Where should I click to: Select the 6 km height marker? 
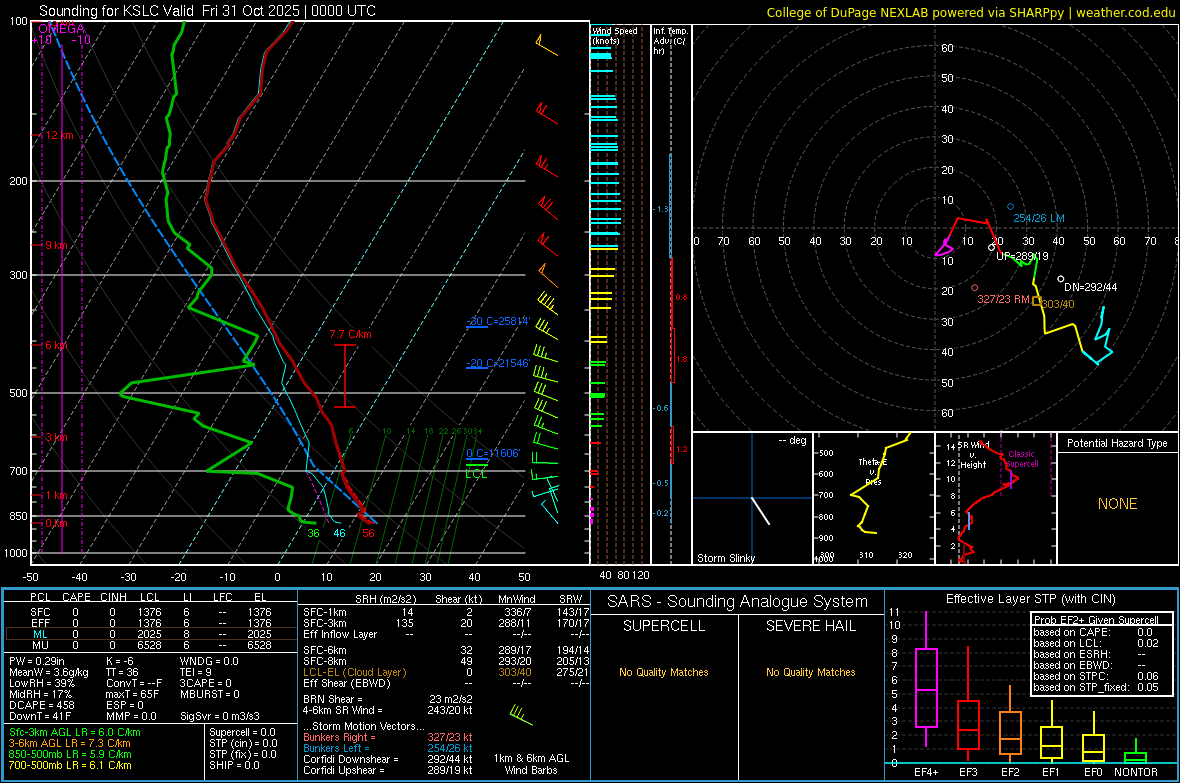57,345
